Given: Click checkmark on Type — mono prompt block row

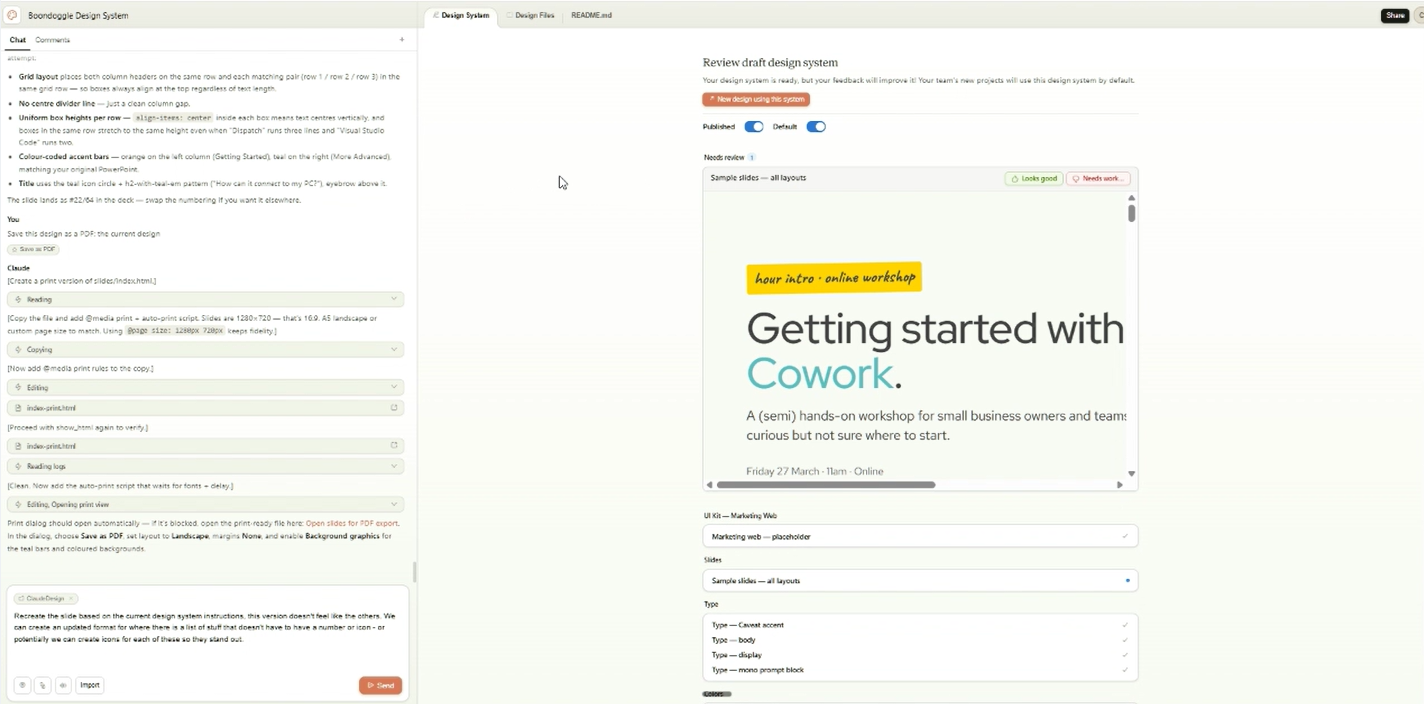Looking at the screenshot, I should [x=1125, y=670].
